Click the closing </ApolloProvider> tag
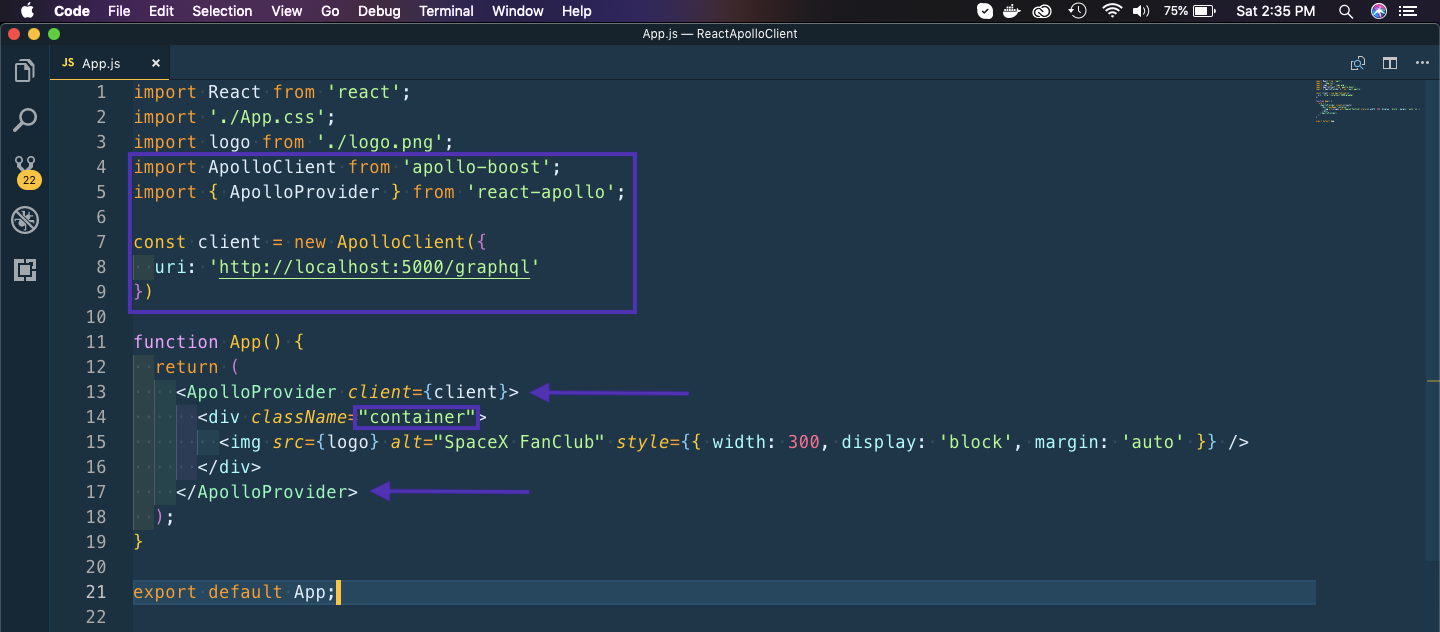The height and width of the screenshot is (632, 1440). 267,492
